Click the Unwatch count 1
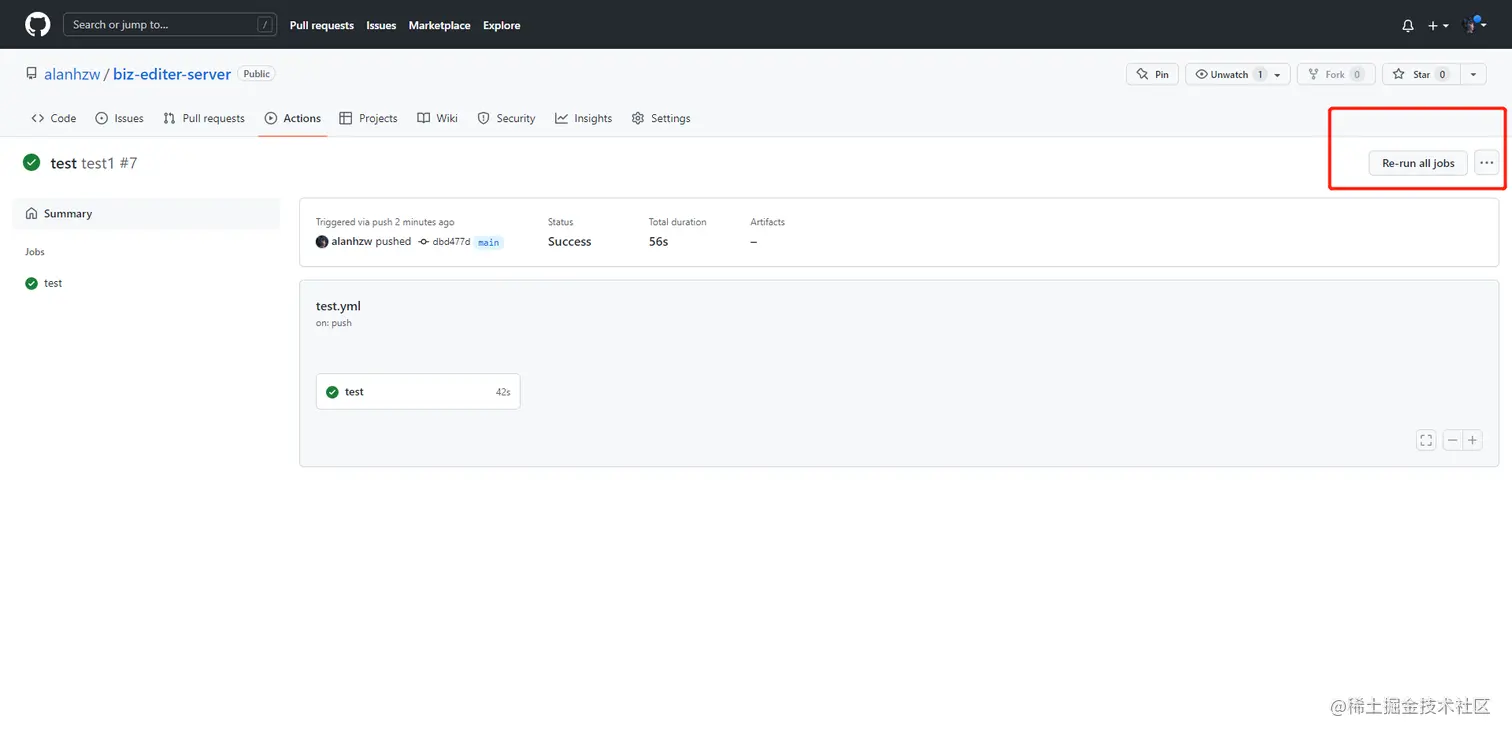Viewport: 1512px width, 738px height. pyautogui.click(x=1259, y=75)
